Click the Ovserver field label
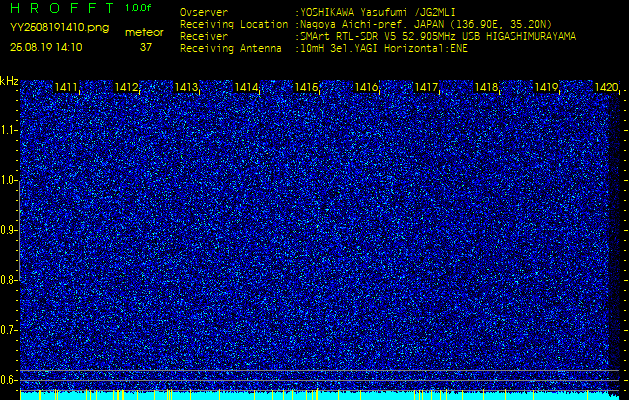 tap(204, 12)
